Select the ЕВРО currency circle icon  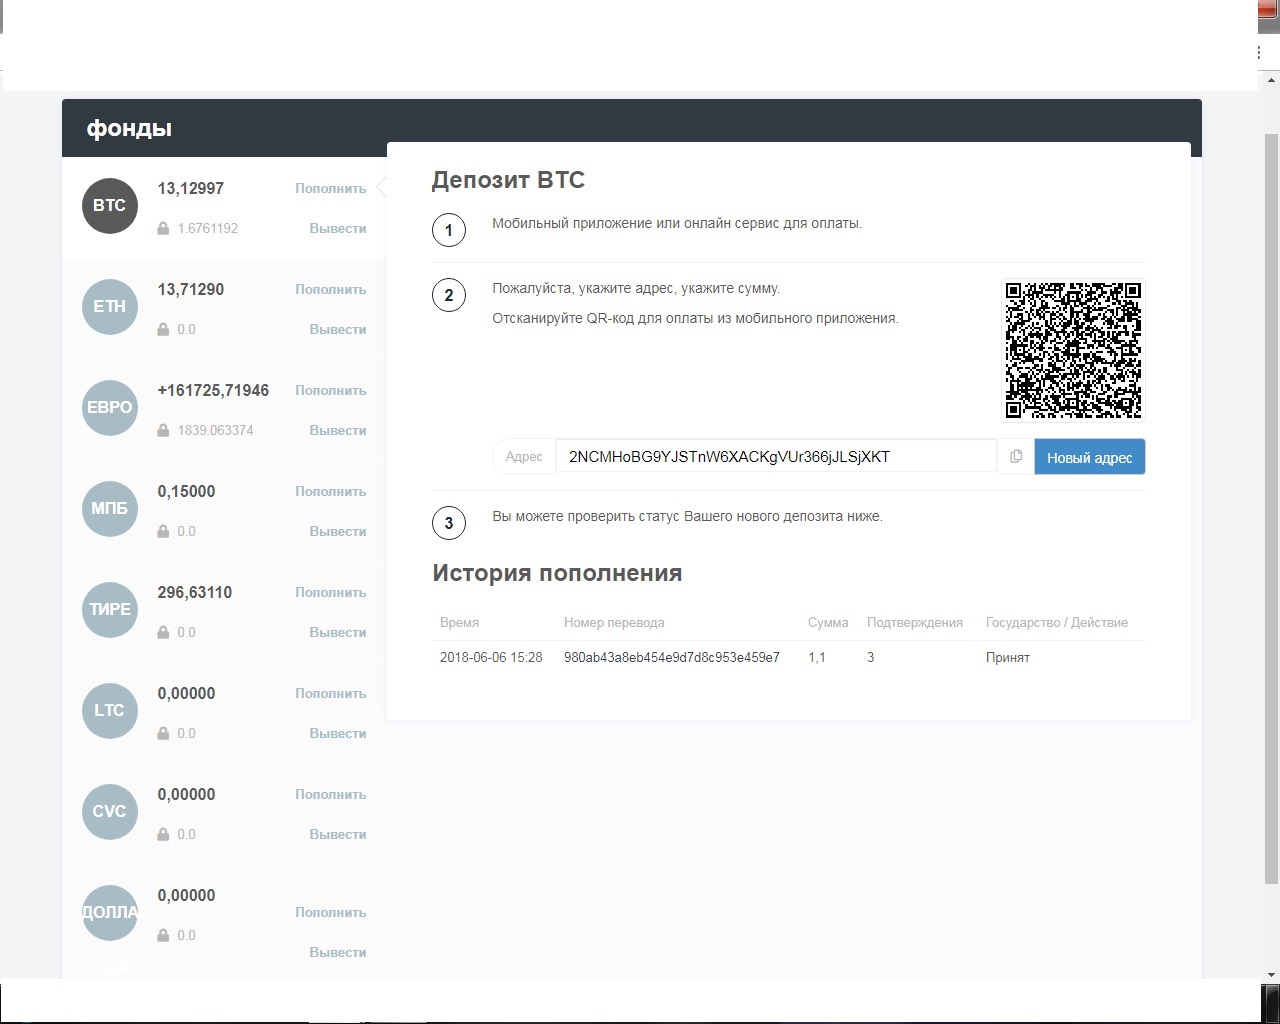pos(109,408)
